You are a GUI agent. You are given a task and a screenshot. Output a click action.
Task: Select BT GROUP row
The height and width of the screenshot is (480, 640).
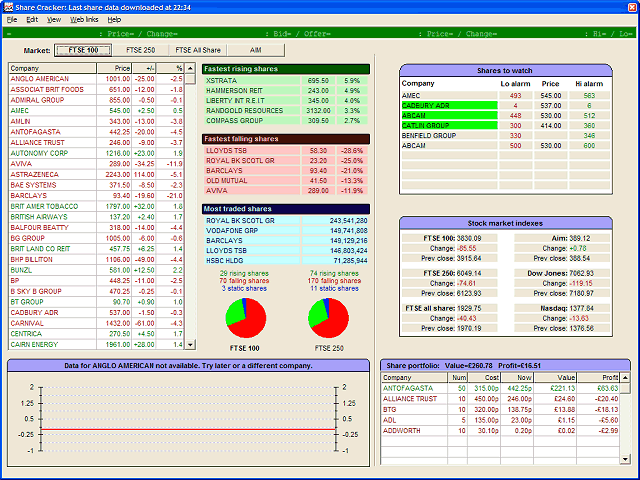96,302
